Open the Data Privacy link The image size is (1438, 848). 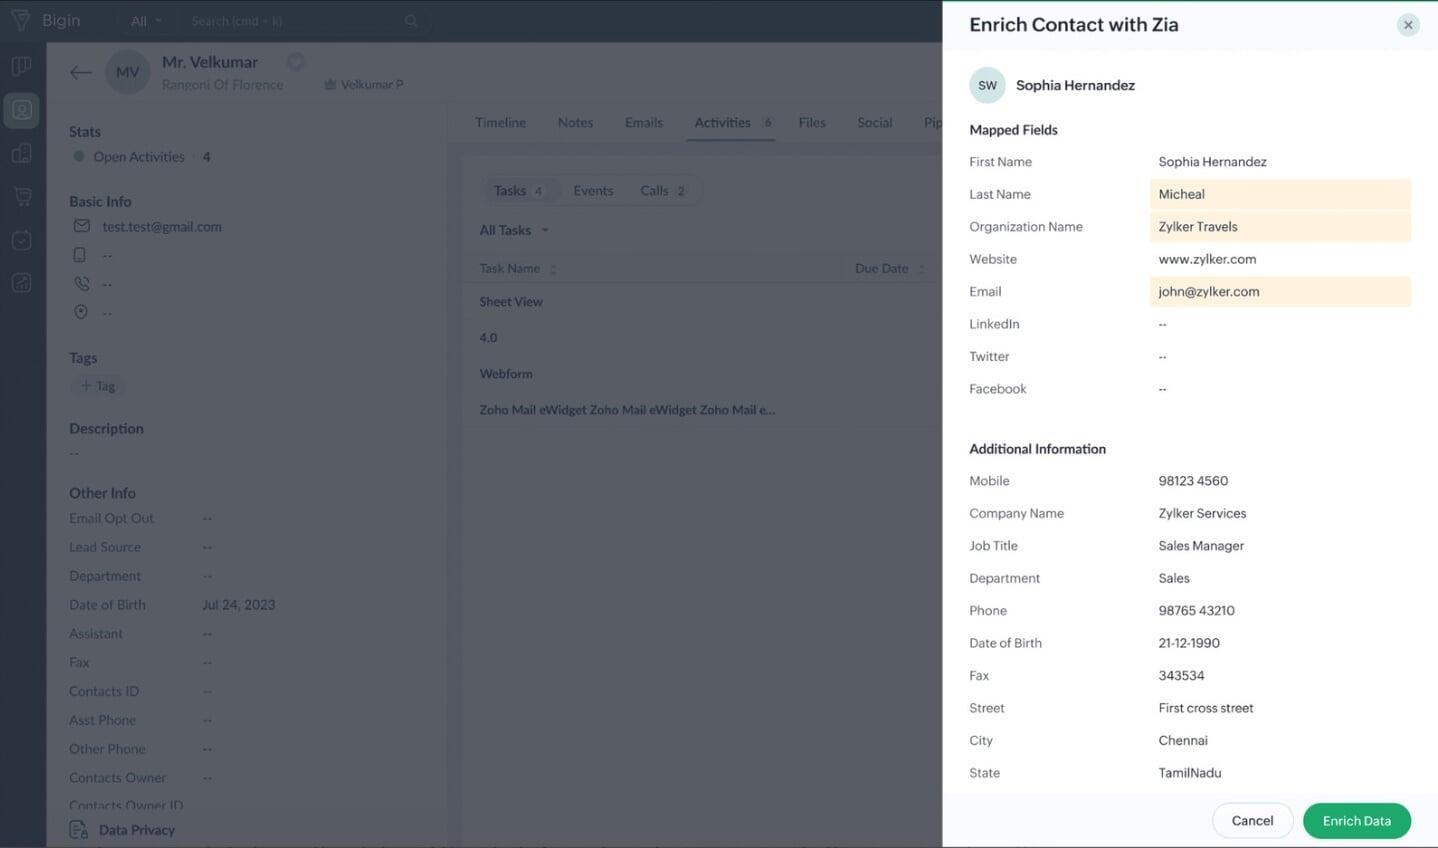tap(137, 830)
